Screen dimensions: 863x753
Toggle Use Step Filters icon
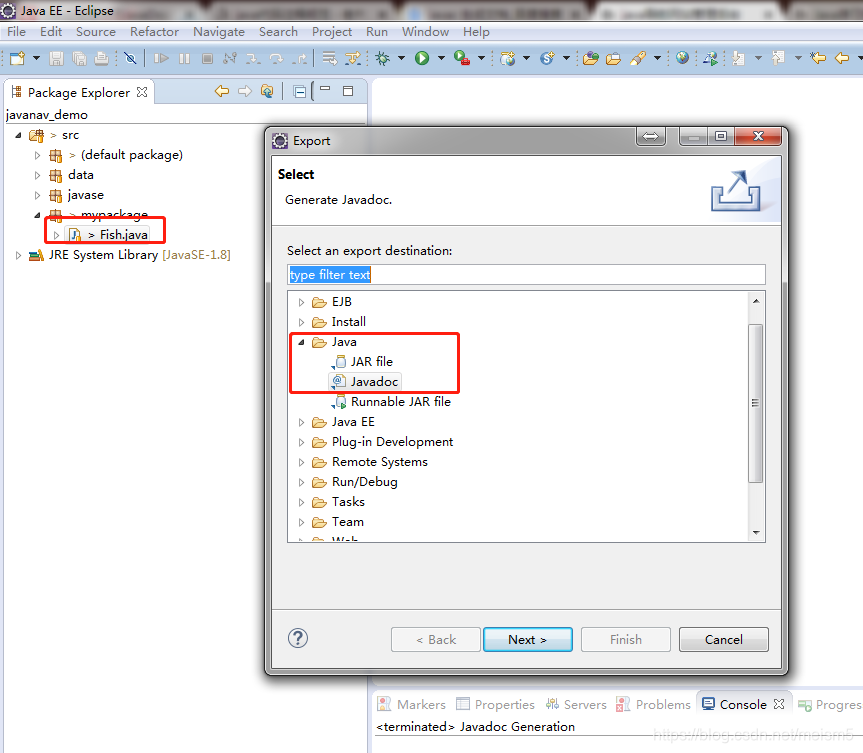tap(353, 58)
